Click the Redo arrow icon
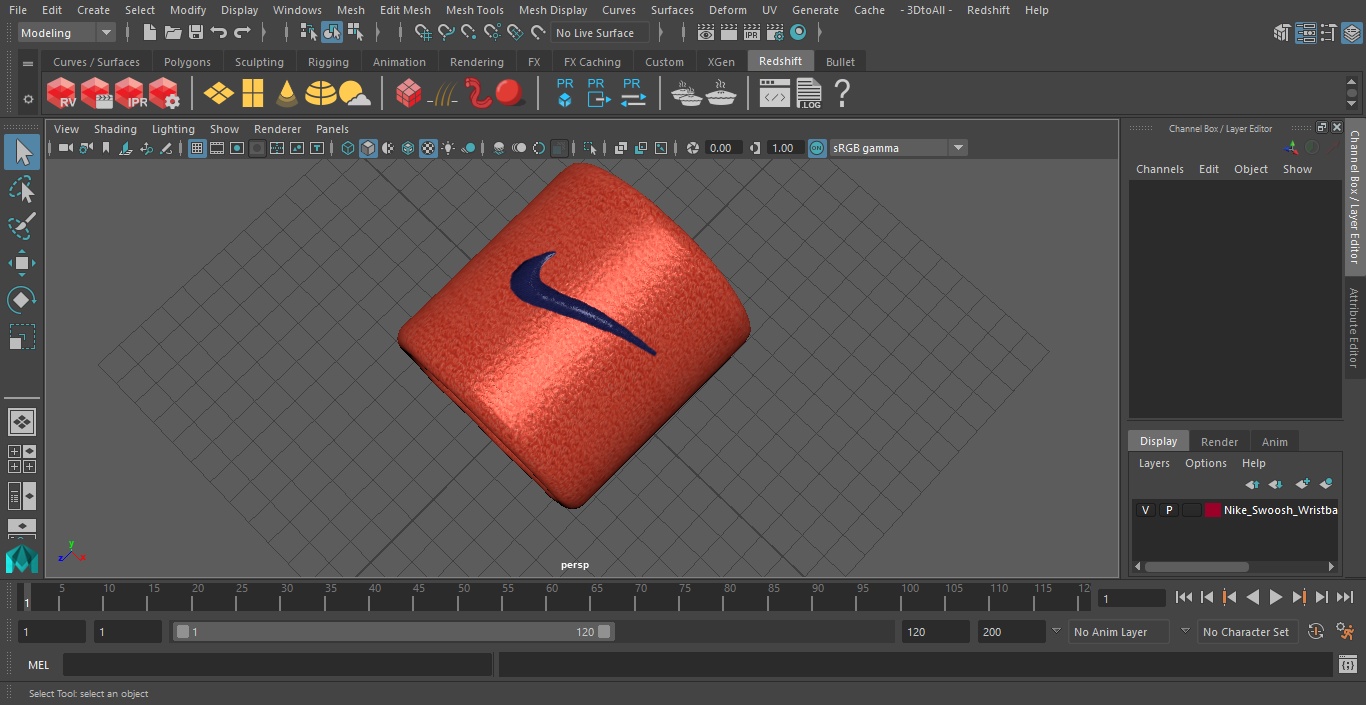 click(x=242, y=33)
